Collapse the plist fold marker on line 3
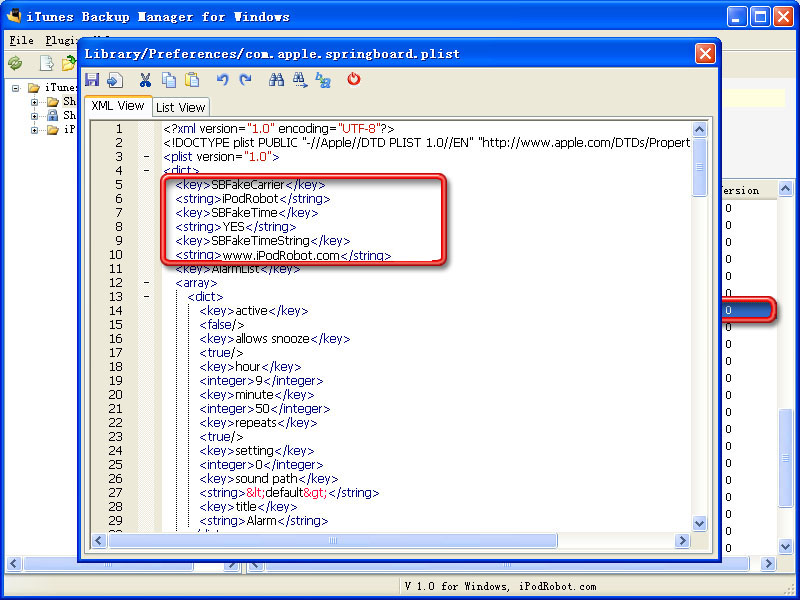Image resolution: width=800 pixels, height=600 pixels. click(x=146, y=157)
